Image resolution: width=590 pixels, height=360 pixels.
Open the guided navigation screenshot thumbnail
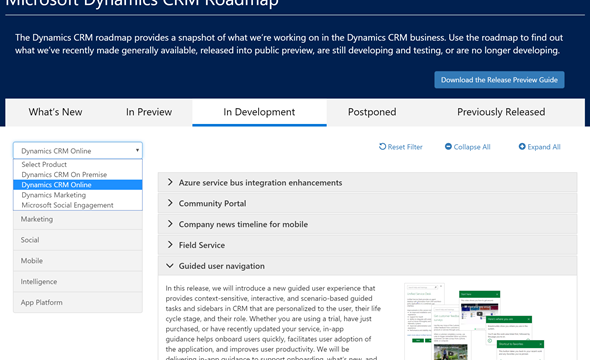(x=475, y=322)
